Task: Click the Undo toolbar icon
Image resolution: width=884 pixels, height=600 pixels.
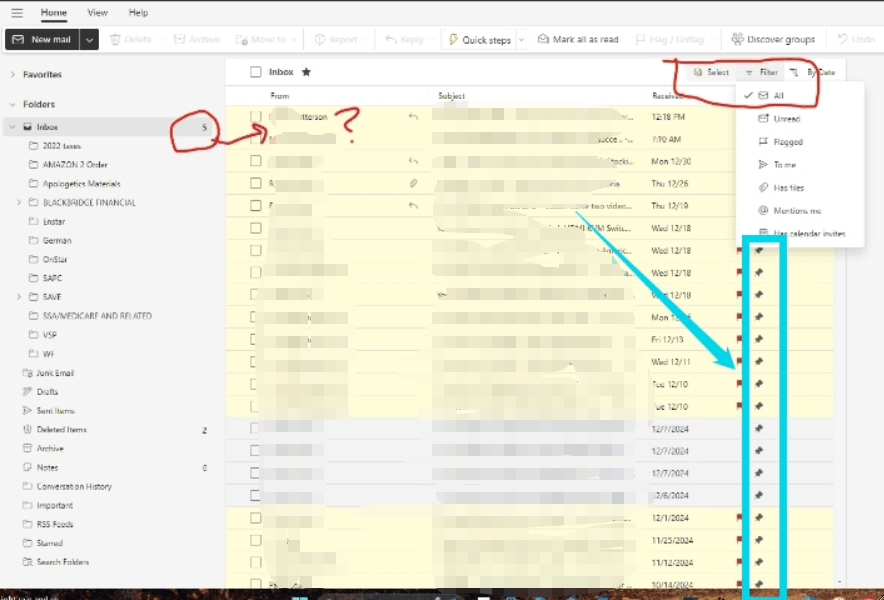Action: coord(843,39)
